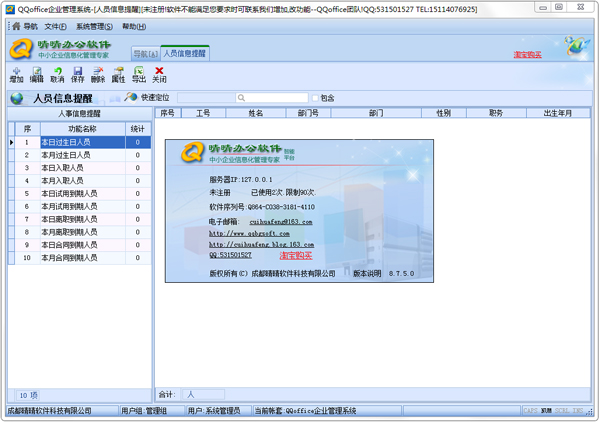Viewport: 600px width, 422px height.
Task: Open the cuihuafeng@163.com email link
Action: pyautogui.click(x=281, y=222)
